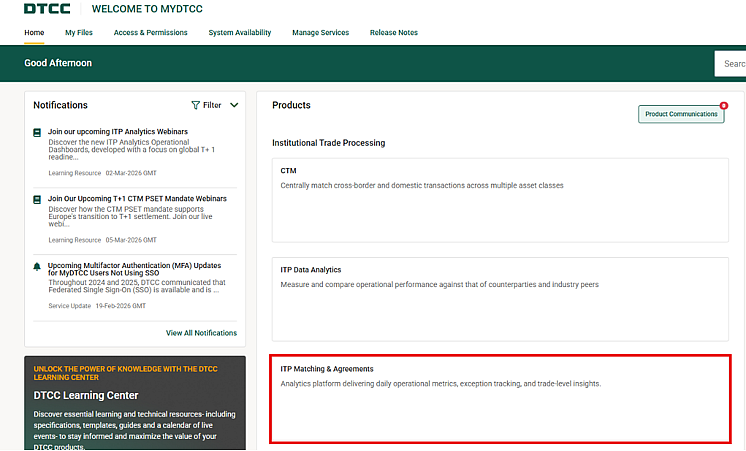The height and width of the screenshot is (451, 746).
Task: Click the View All Notifications link
Action: [201, 333]
